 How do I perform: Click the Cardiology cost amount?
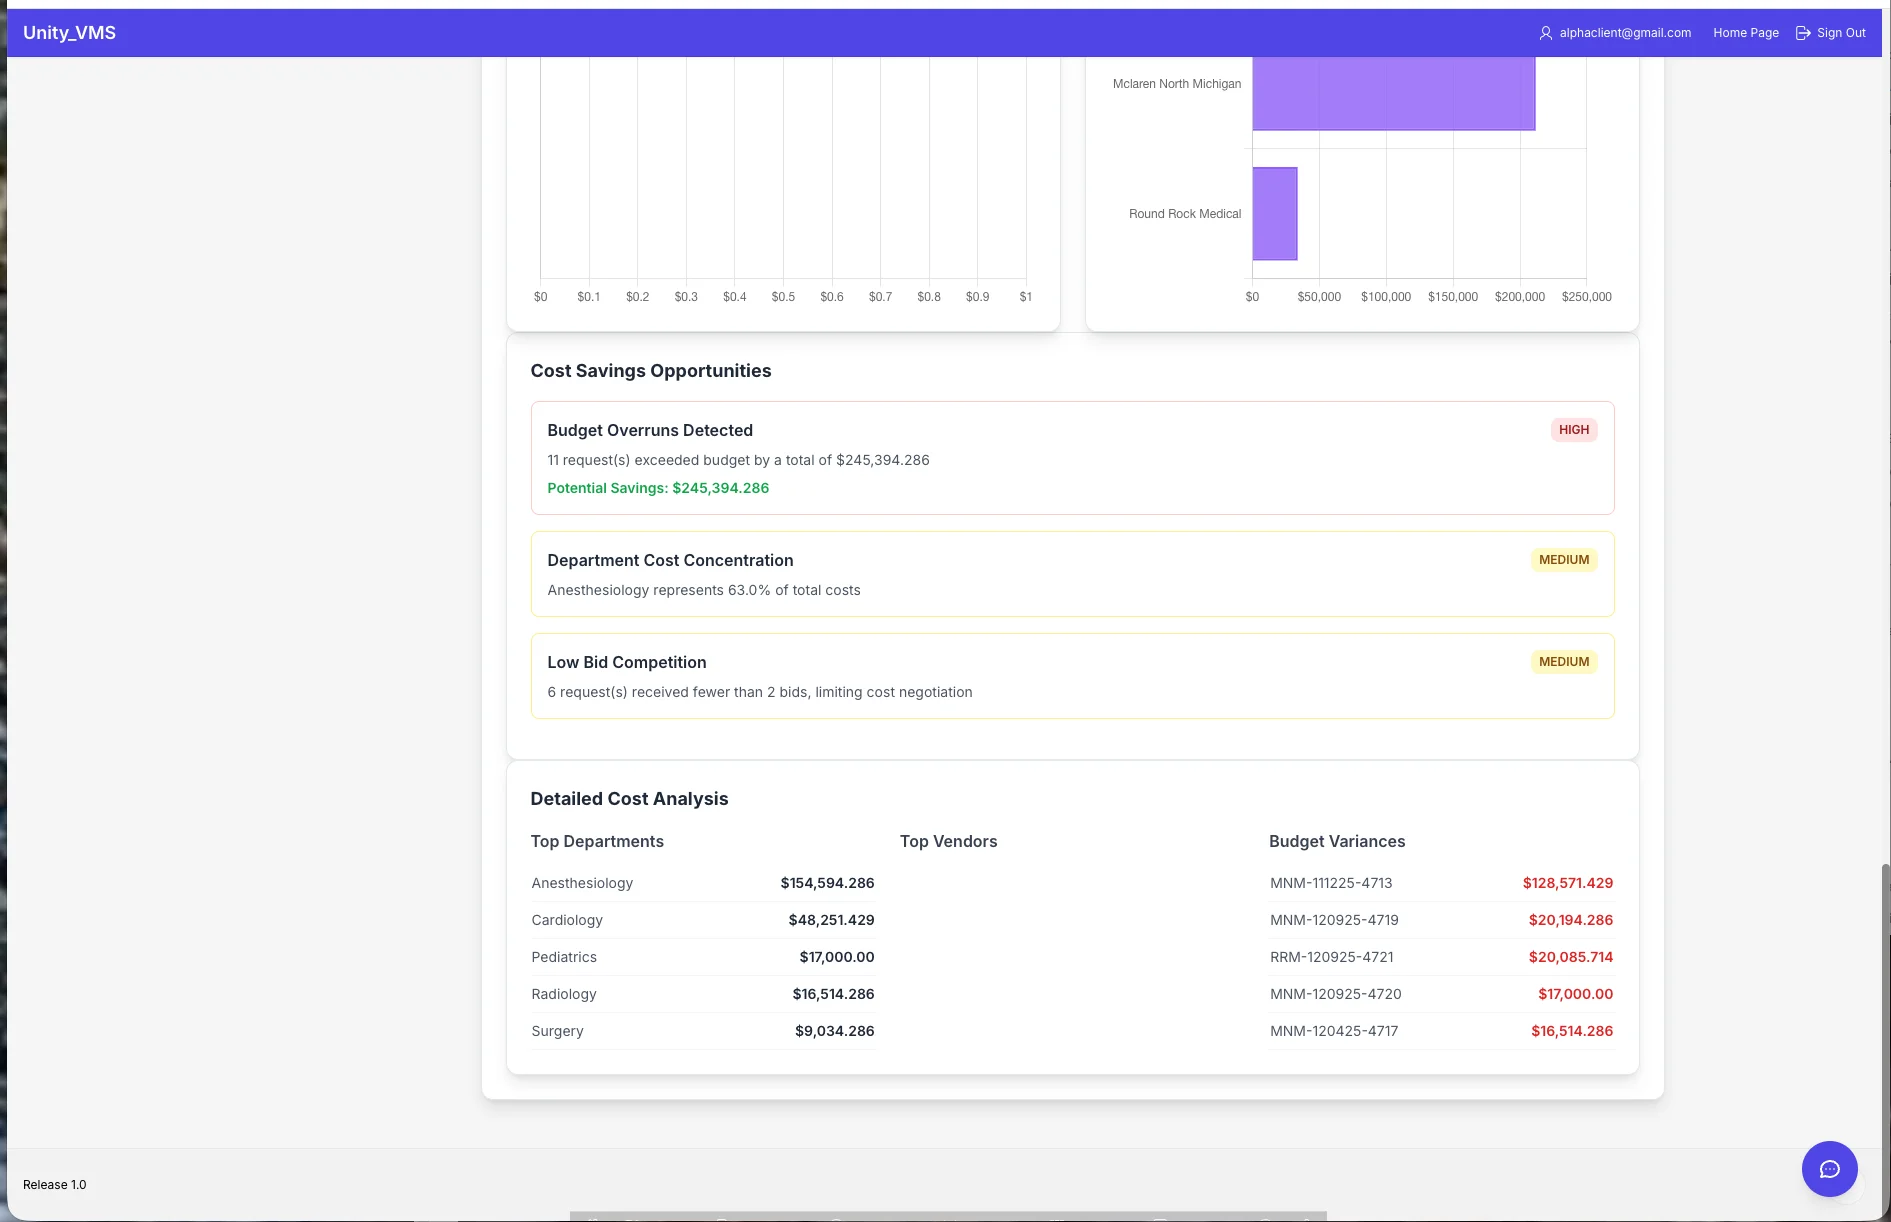(830, 920)
